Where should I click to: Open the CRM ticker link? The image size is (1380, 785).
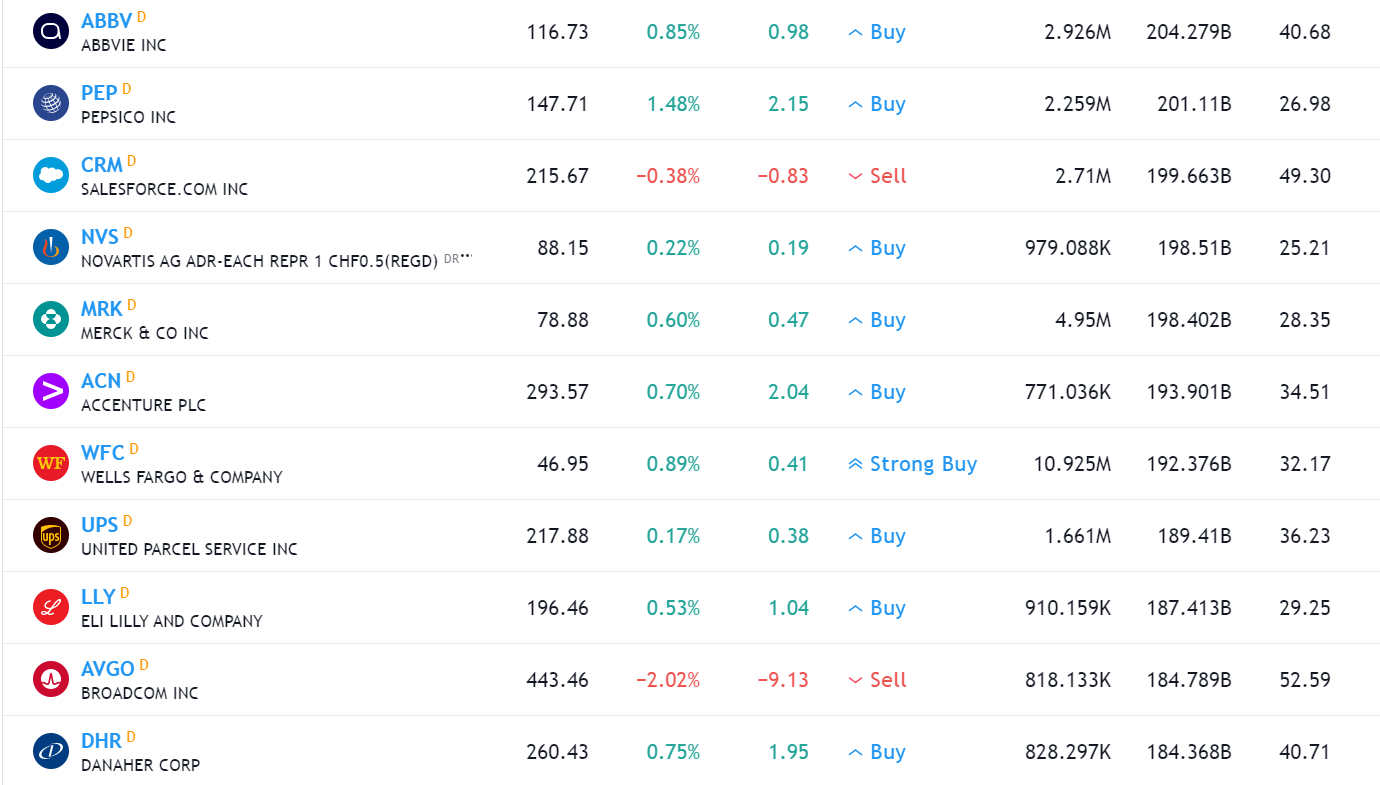[102, 165]
